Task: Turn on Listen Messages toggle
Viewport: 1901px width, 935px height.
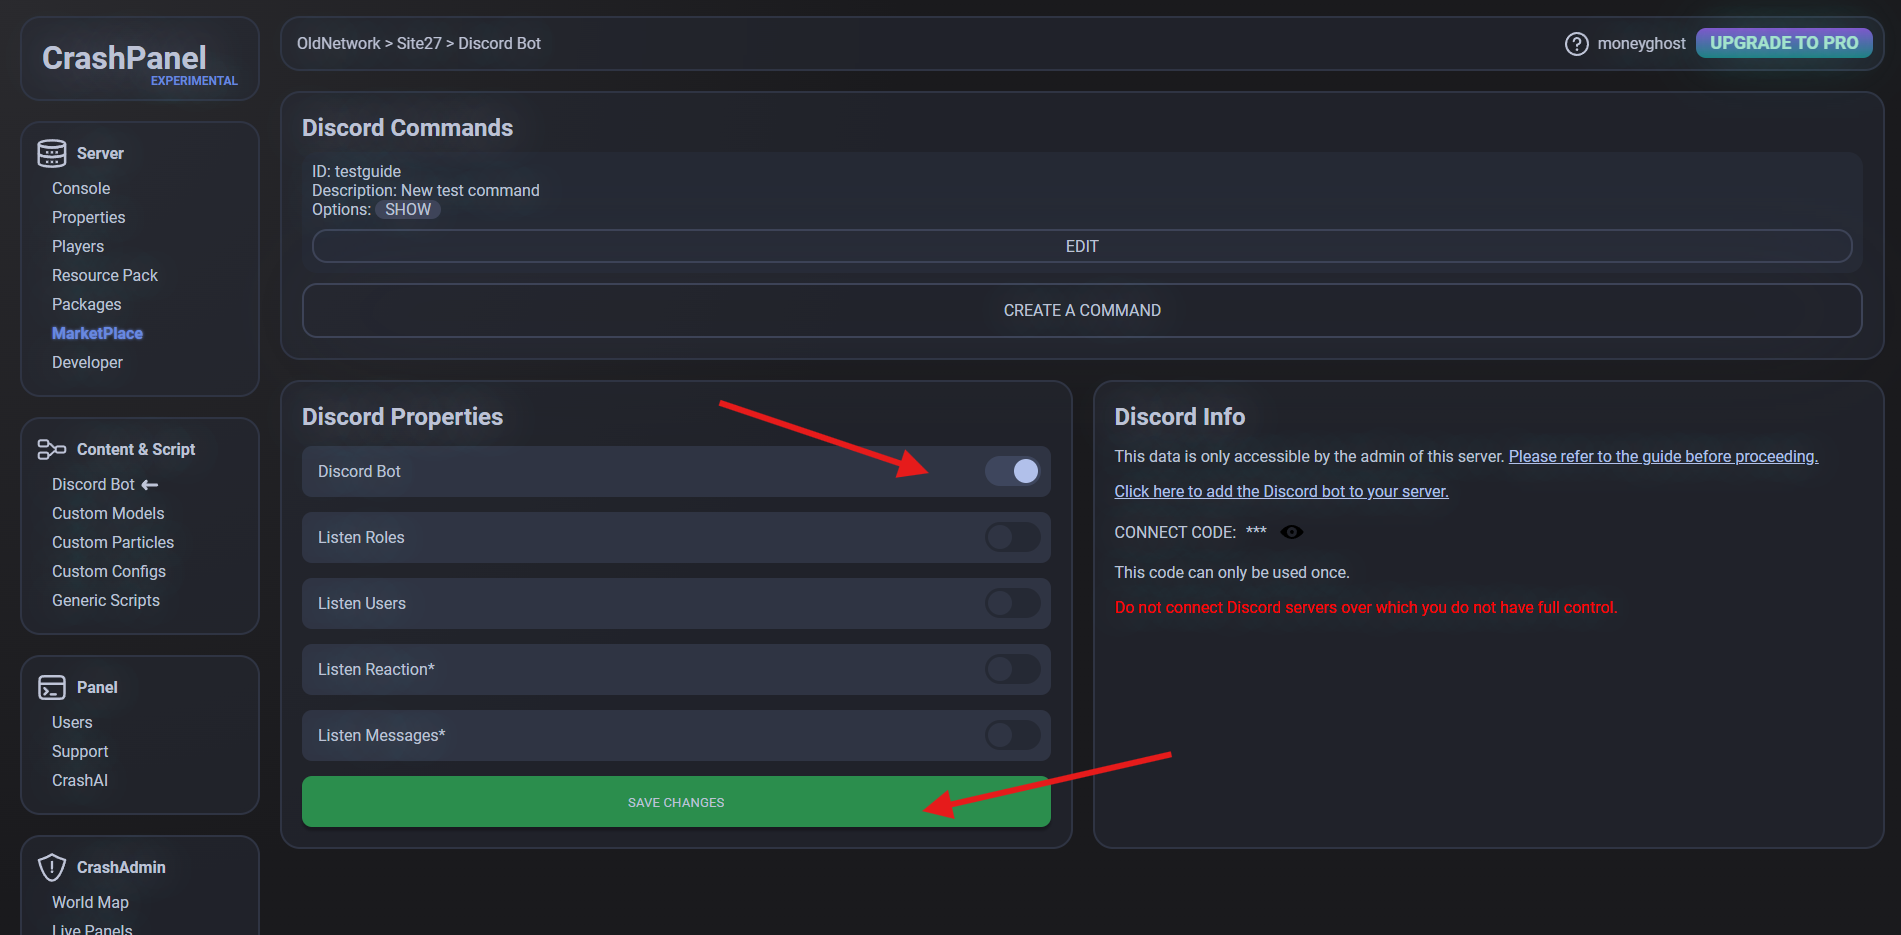Action: point(1013,735)
